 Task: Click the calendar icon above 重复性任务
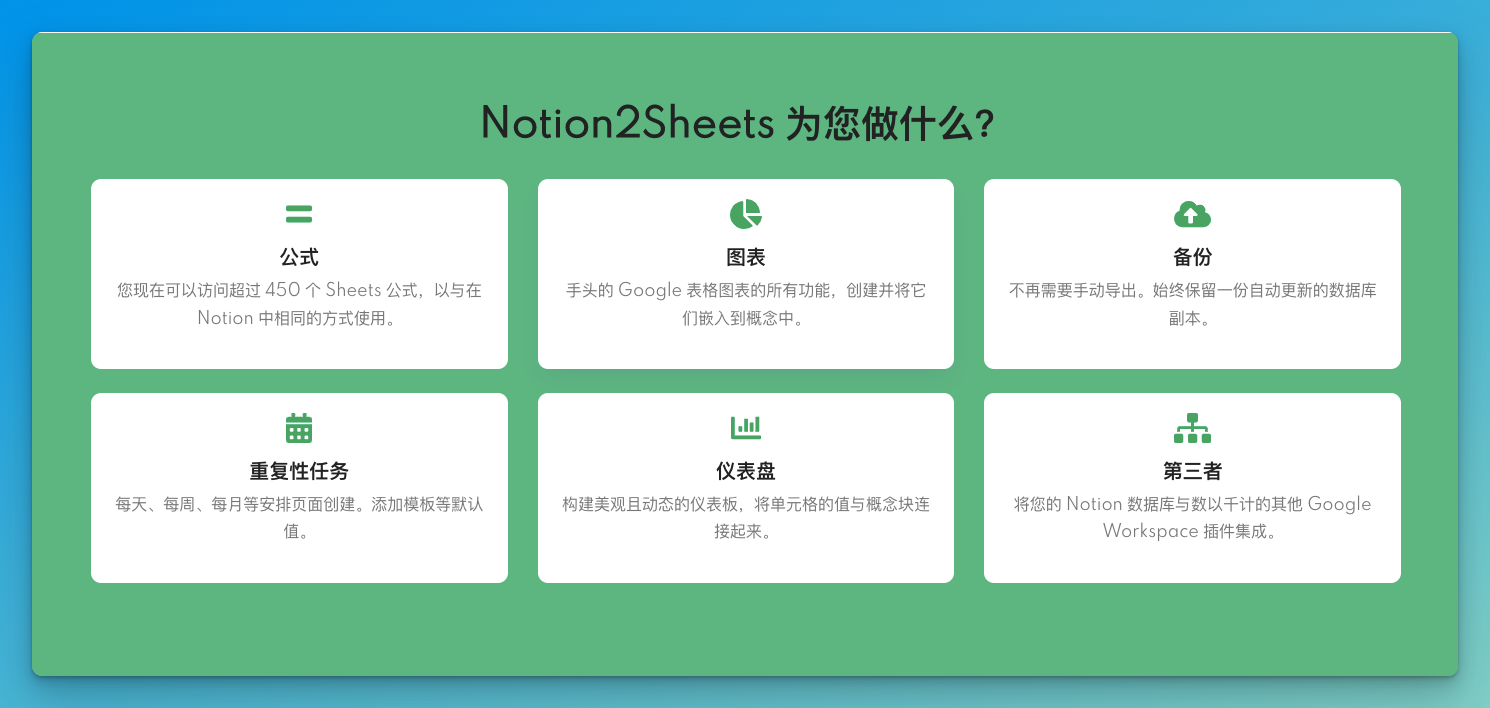point(299,427)
